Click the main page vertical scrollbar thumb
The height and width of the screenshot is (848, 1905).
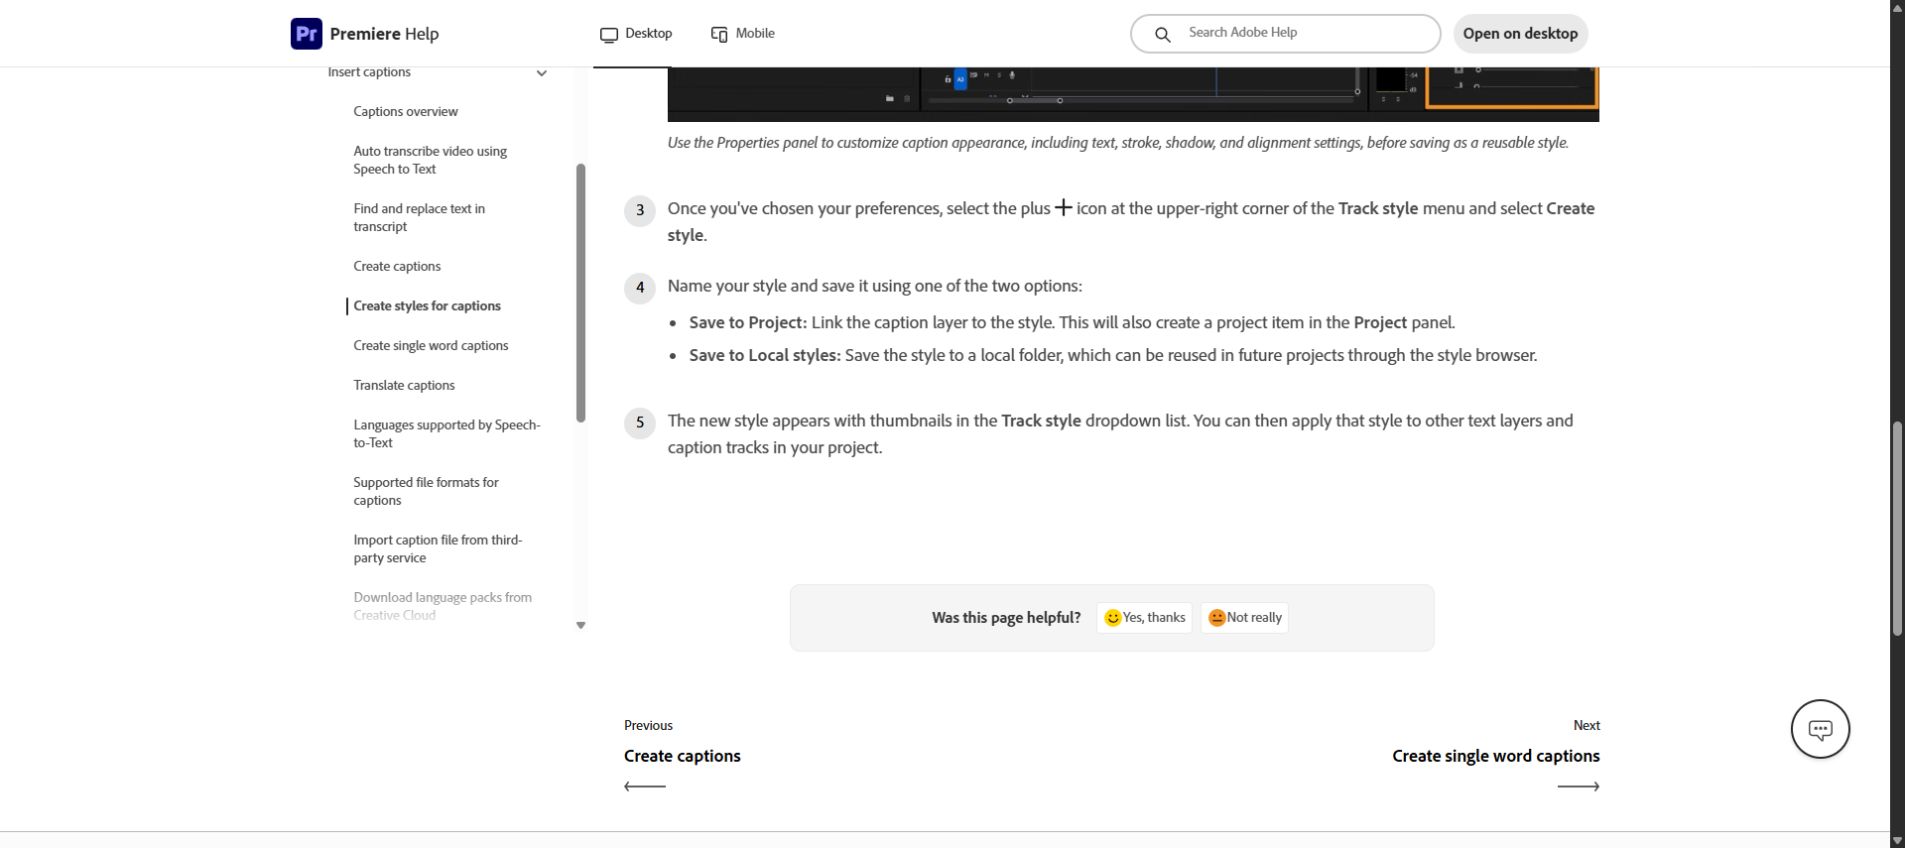(1897, 529)
